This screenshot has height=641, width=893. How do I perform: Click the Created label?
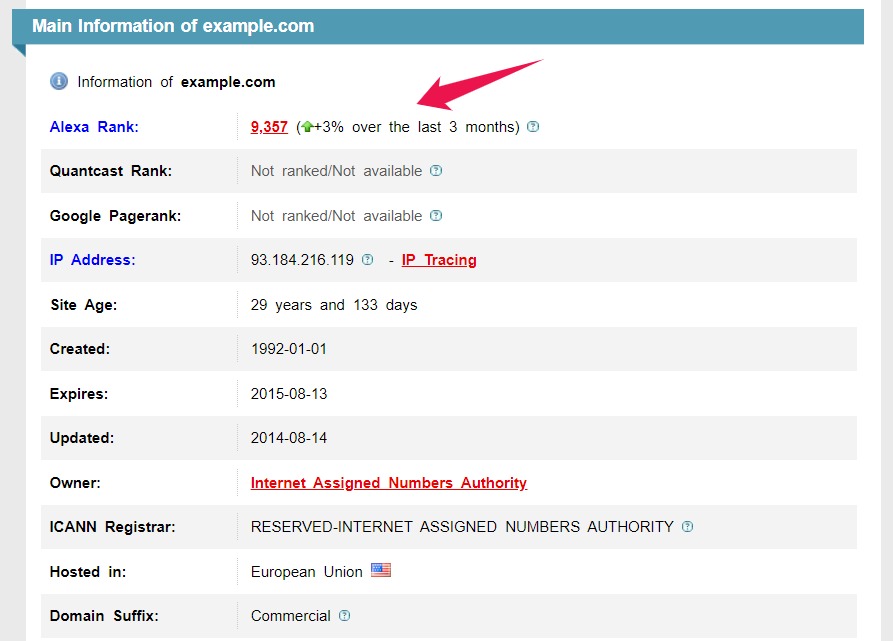pyautogui.click(x=80, y=349)
